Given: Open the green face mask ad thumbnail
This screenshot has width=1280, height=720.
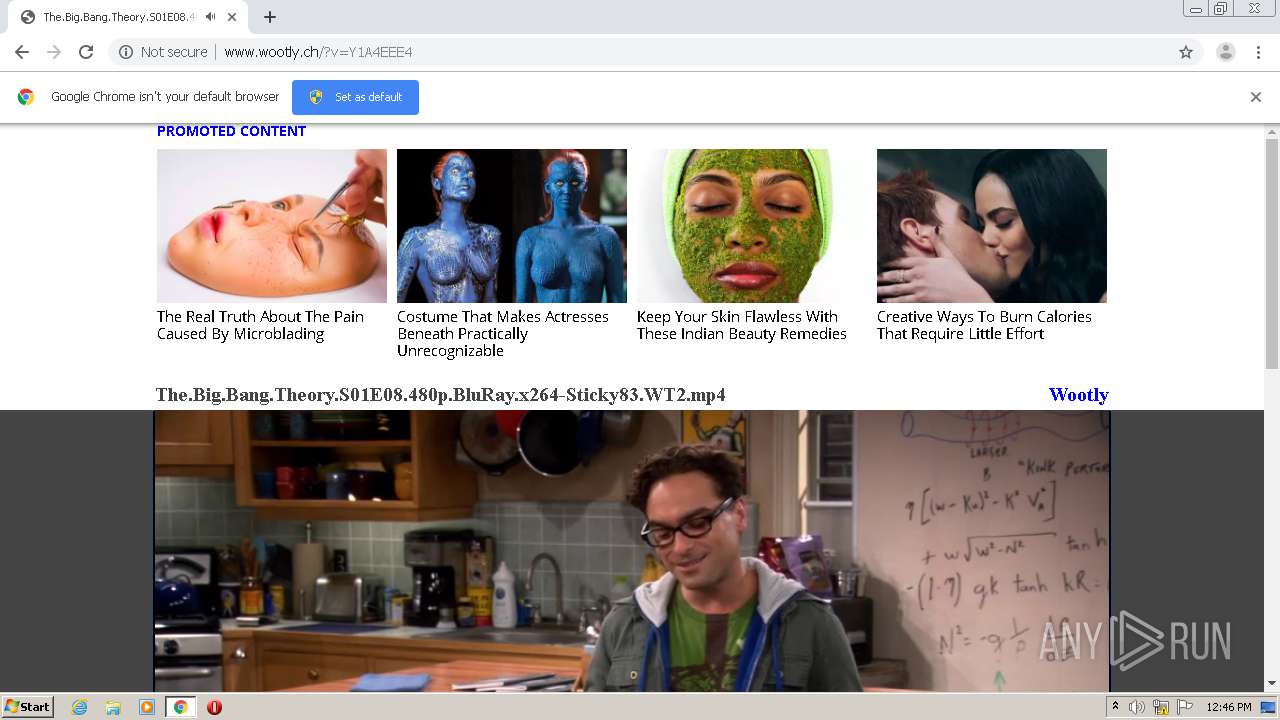Looking at the screenshot, I should pyautogui.click(x=752, y=226).
